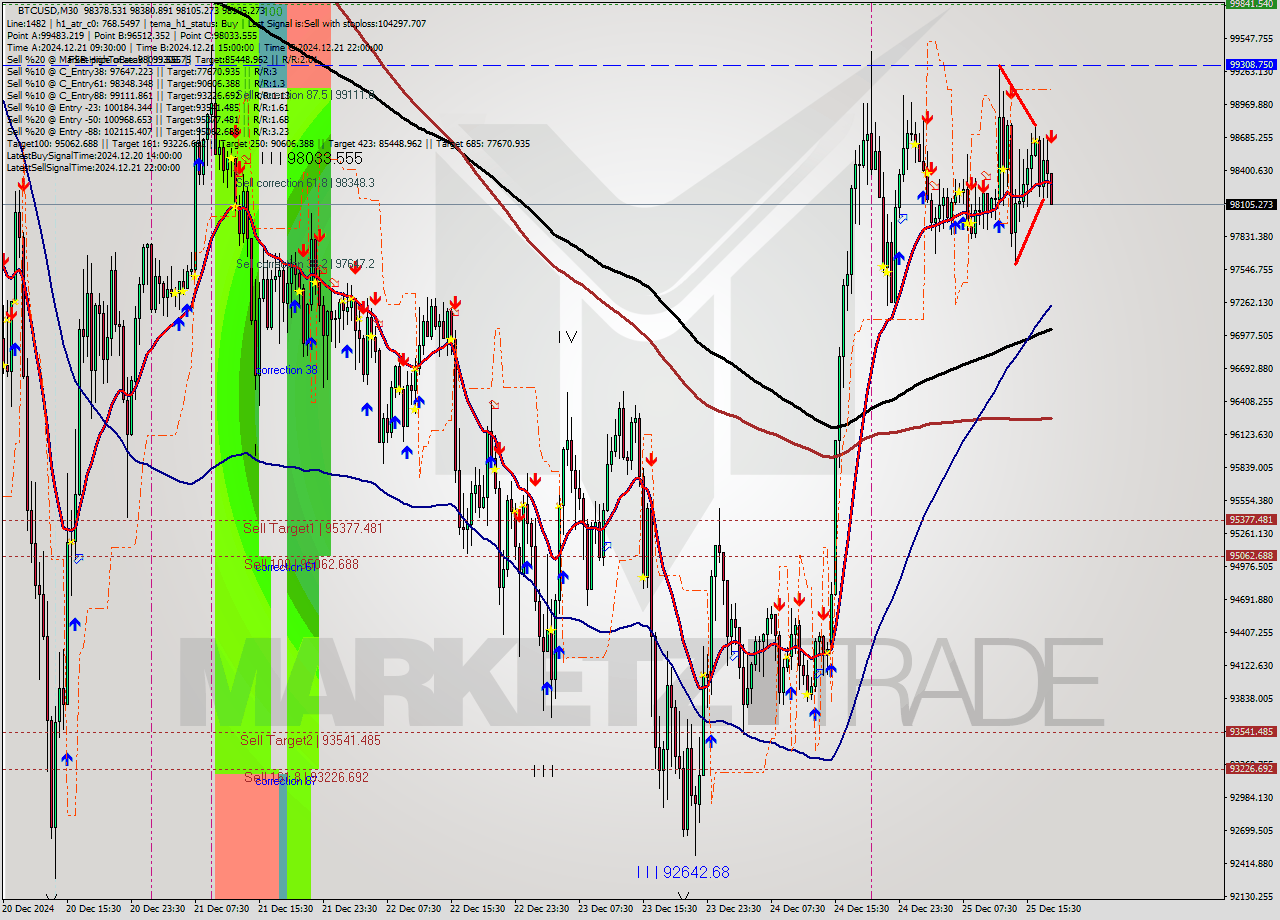1280x920 pixels.
Task: Select the Sell %10 @ C_Entry38 line
Action: click(142, 71)
